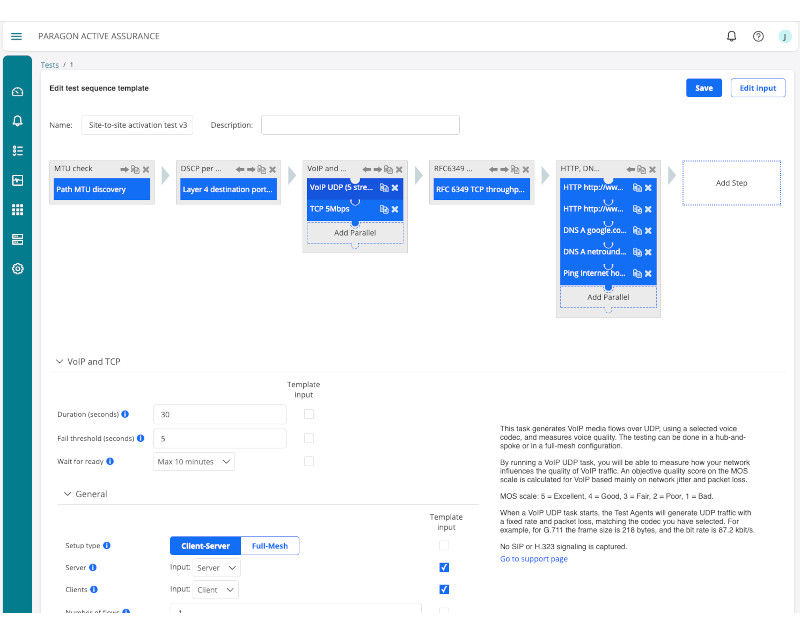Open the notifications bell in top bar

(x=731, y=36)
